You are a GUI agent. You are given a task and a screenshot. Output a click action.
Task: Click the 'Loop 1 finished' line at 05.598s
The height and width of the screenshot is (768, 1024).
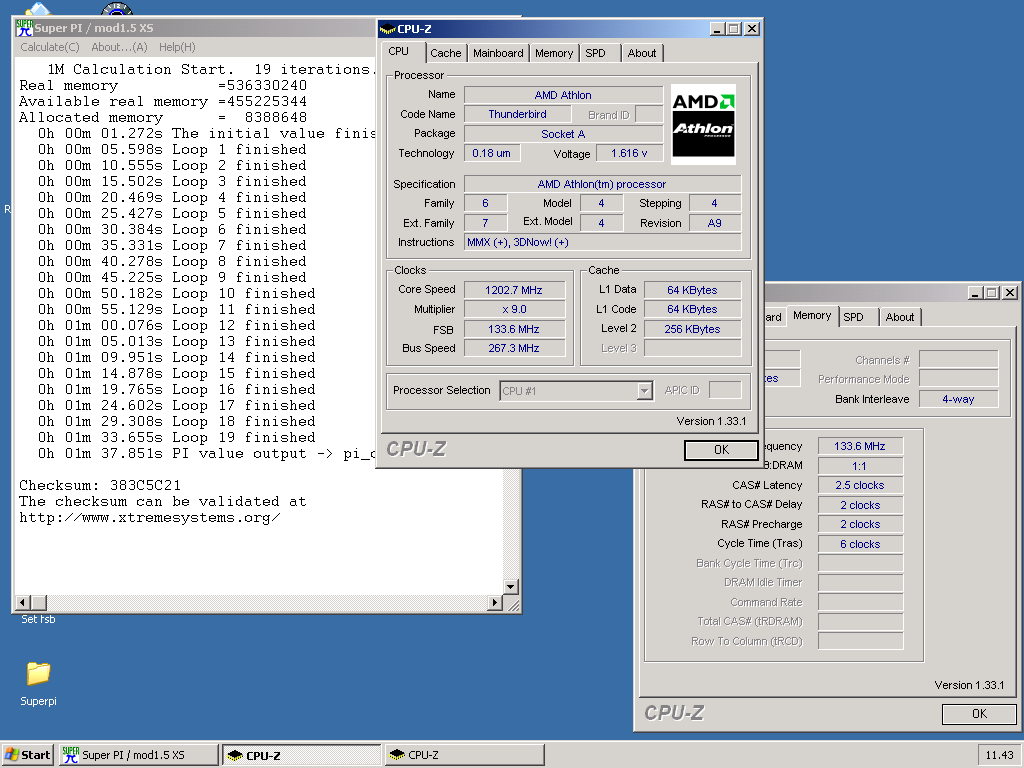coord(172,150)
